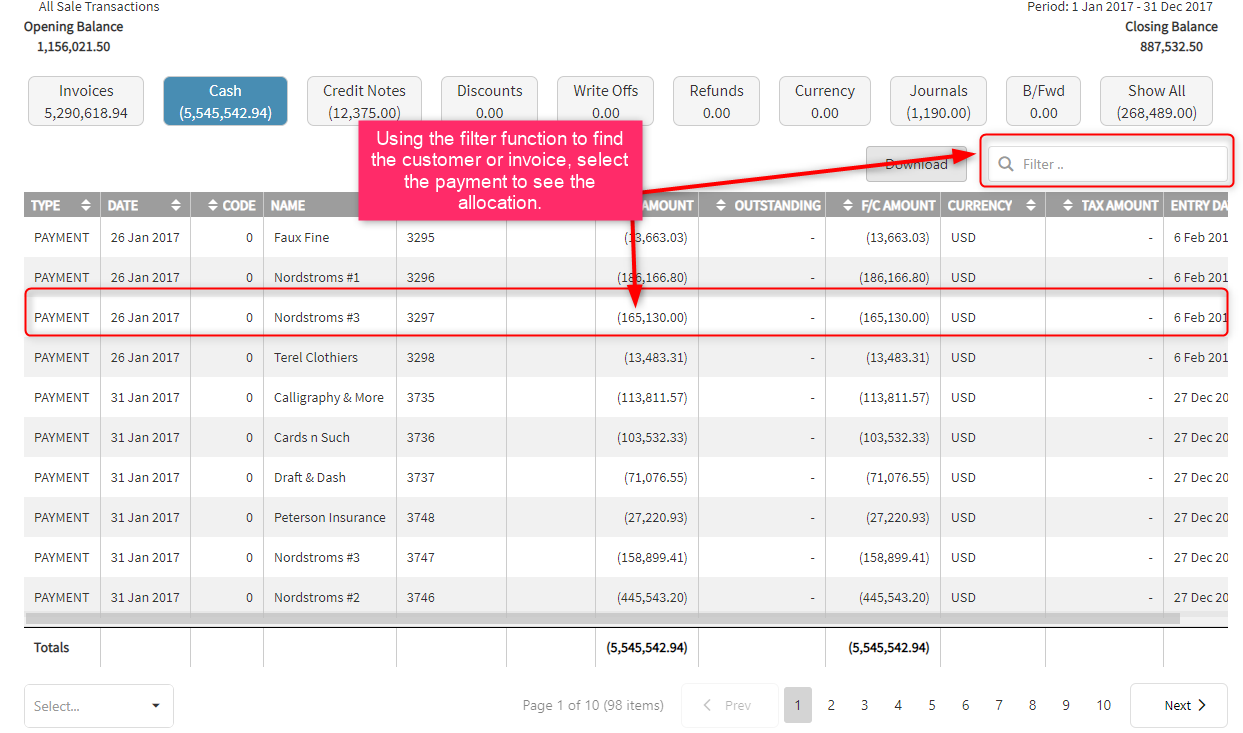
Task: Open the Credit Notes tab
Action: tap(364, 101)
